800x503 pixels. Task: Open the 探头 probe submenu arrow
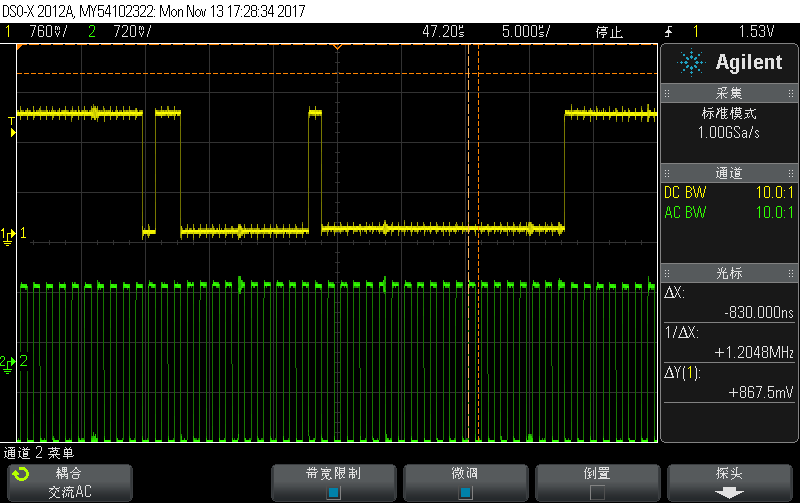pos(729,493)
